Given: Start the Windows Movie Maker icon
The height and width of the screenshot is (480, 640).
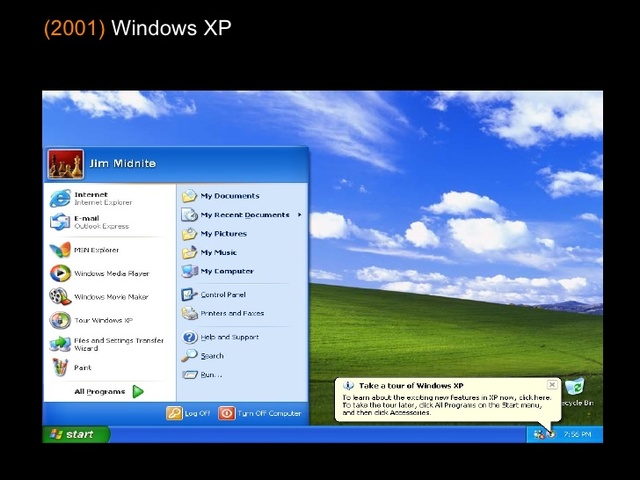Looking at the screenshot, I should click(60, 297).
